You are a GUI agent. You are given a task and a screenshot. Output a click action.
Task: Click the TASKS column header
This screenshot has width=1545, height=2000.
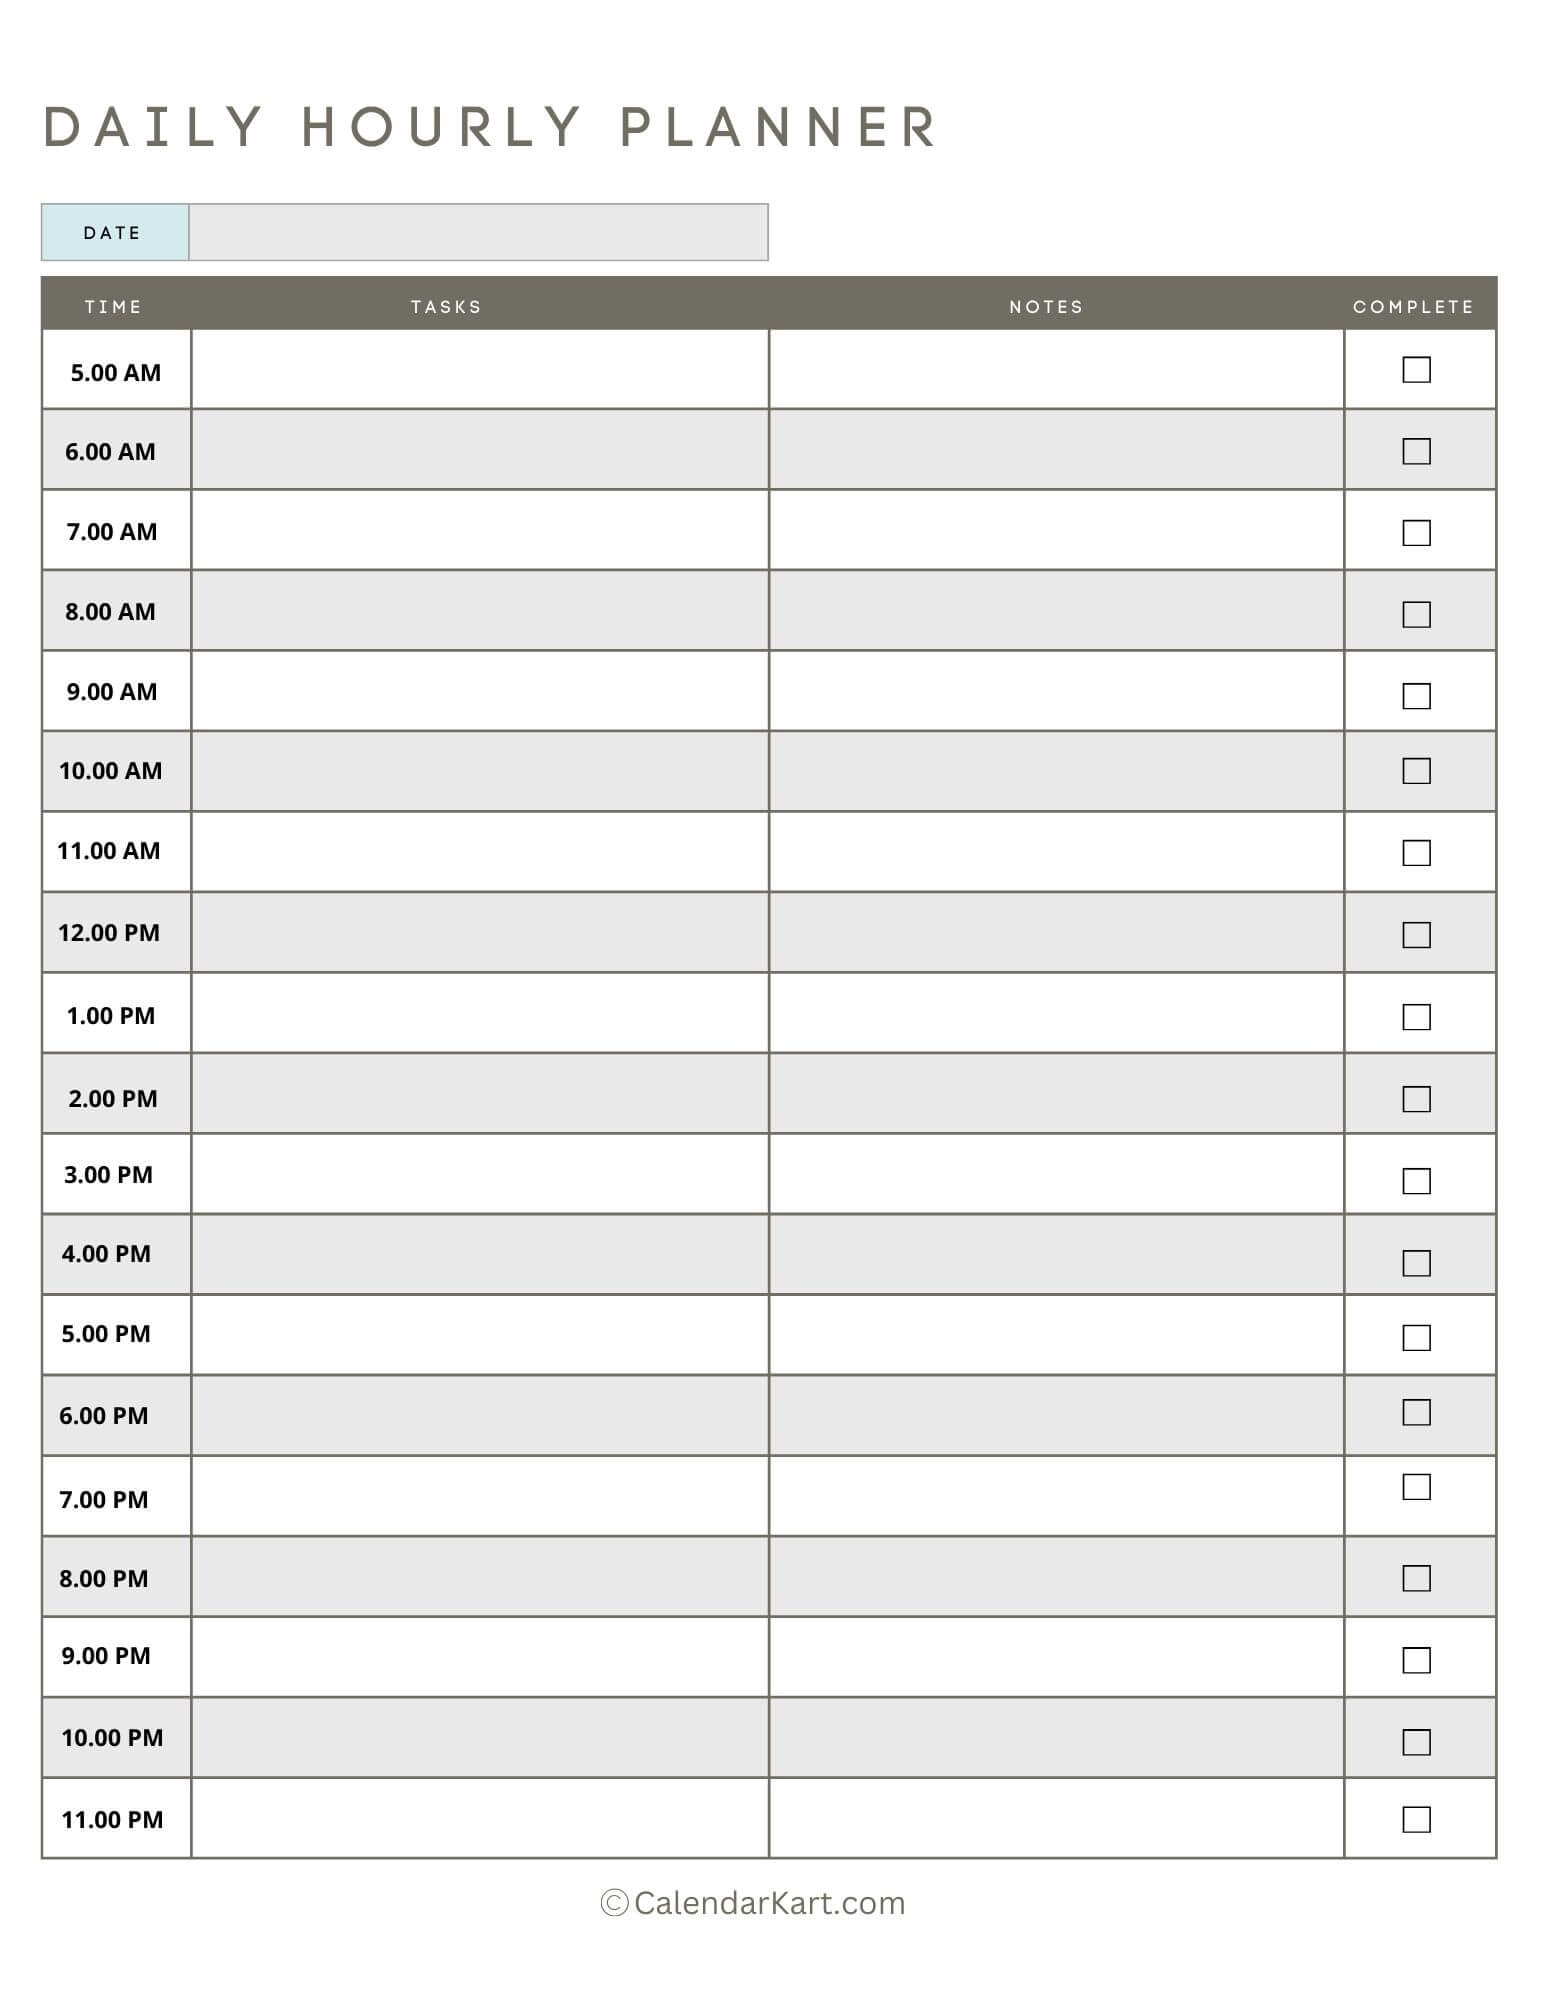[446, 307]
